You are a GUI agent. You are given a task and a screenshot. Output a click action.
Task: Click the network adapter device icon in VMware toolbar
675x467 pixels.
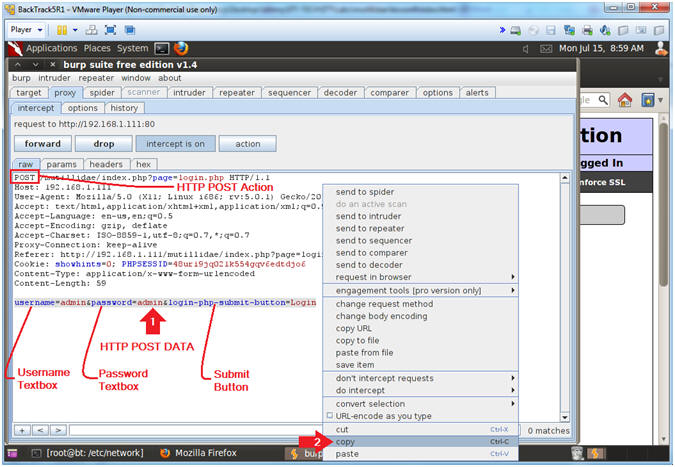pos(569,31)
